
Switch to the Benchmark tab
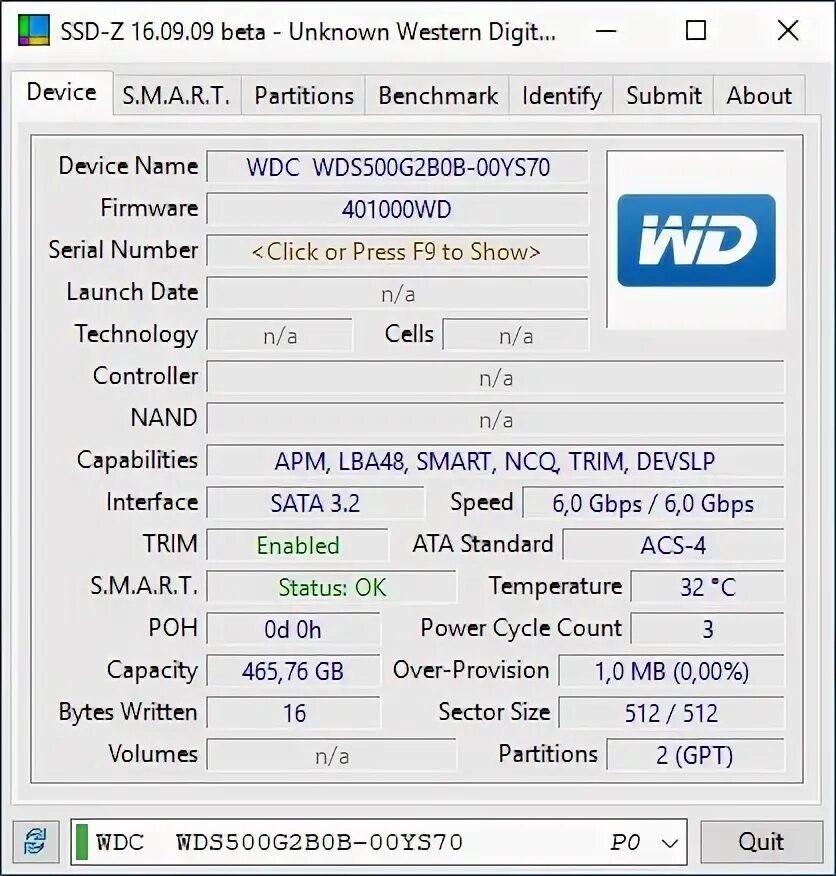click(x=438, y=96)
